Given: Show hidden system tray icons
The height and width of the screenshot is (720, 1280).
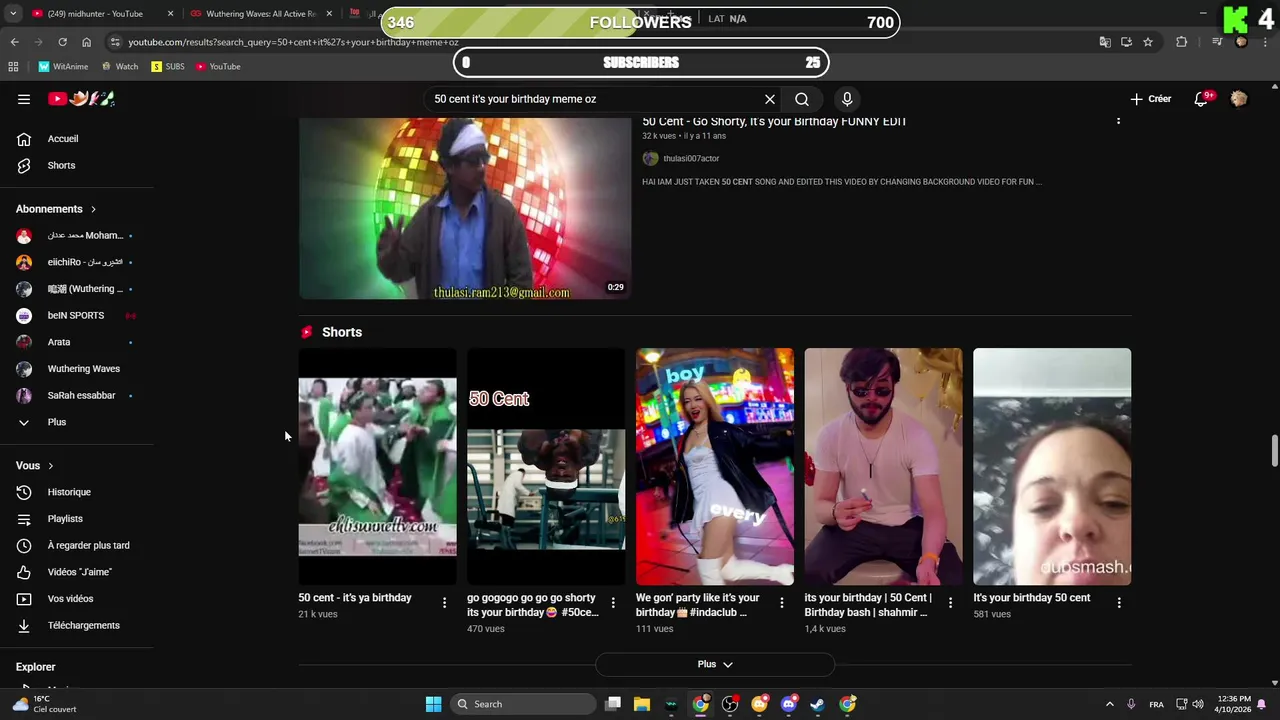Looking at the screenshot, I should pos(1109,704).
